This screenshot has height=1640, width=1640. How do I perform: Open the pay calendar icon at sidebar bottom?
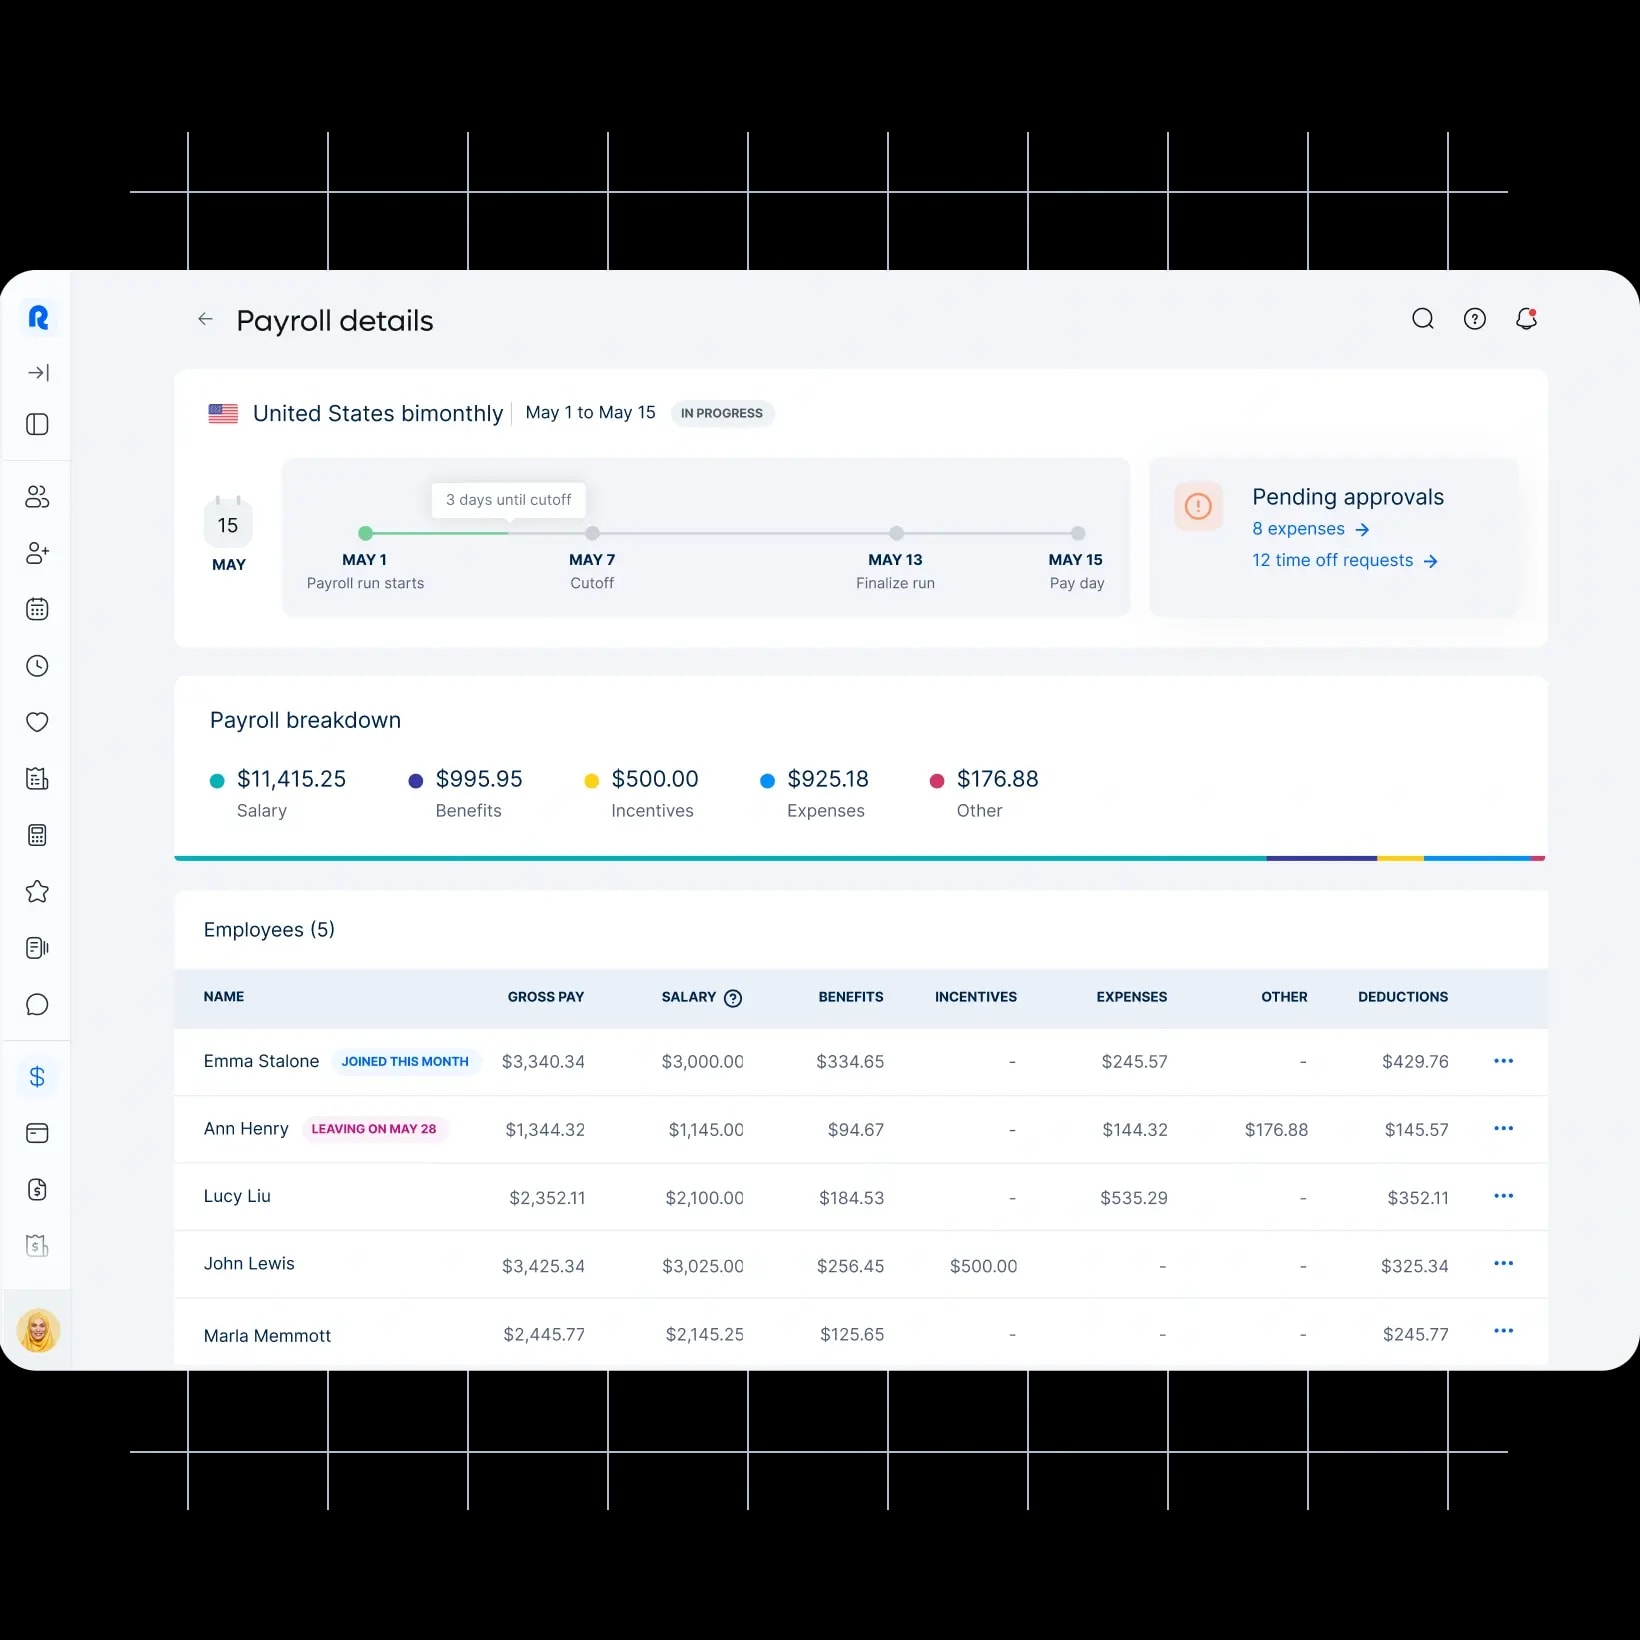point(37,1246)
